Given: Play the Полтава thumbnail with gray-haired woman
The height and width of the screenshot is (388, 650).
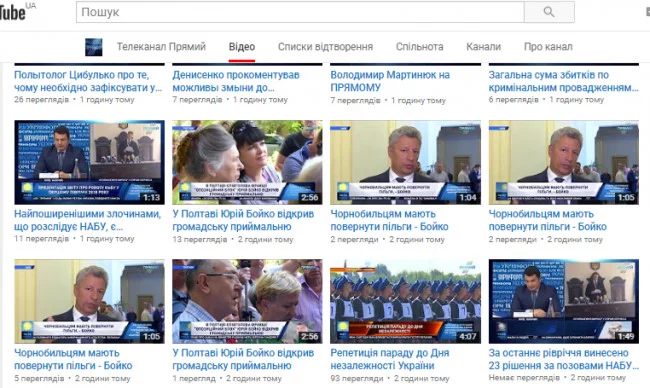Looking at the screenshot, I should (x=247, y=162).
